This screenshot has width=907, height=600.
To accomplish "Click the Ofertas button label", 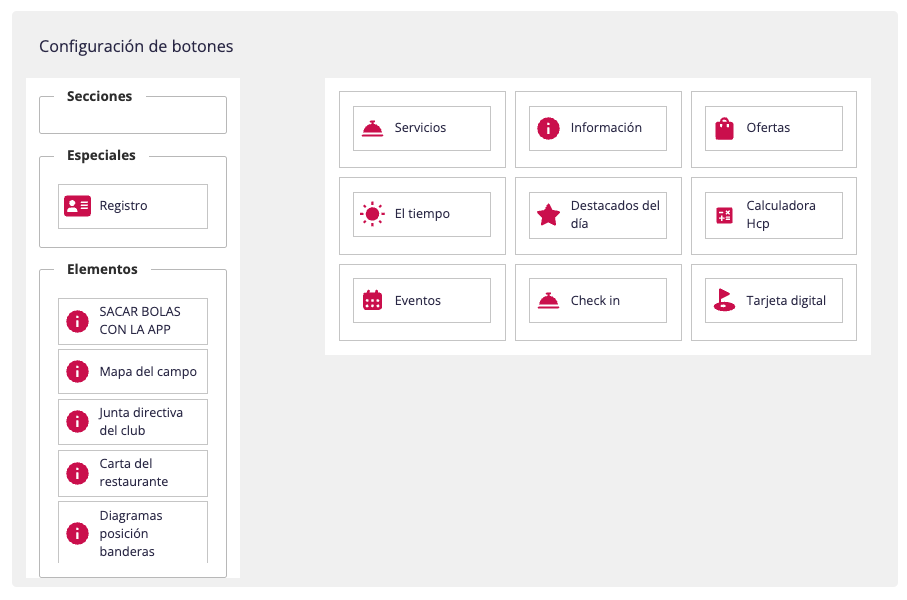I will (768, 127).
